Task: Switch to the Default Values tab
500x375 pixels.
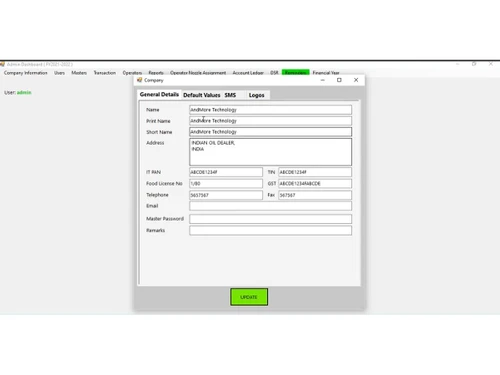Action: coord(202,95)
